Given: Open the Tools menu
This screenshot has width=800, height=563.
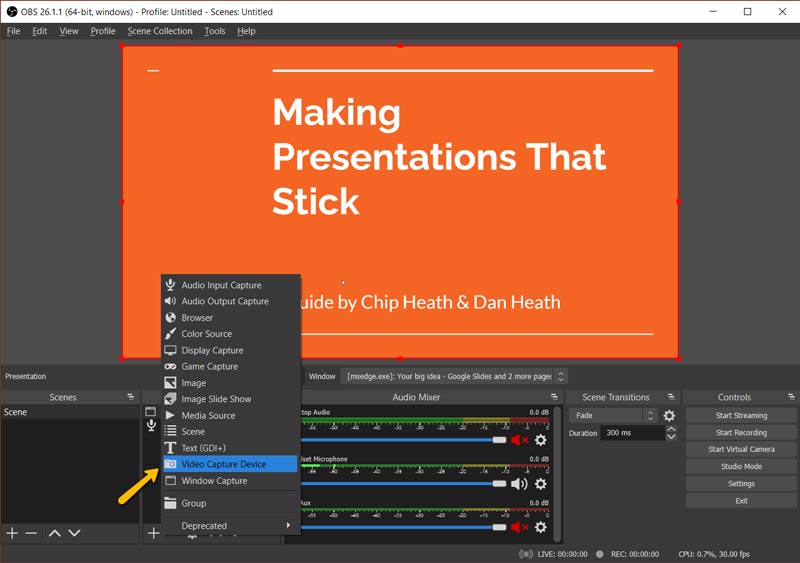Looking at the screenshot, I should coord(215,31).
